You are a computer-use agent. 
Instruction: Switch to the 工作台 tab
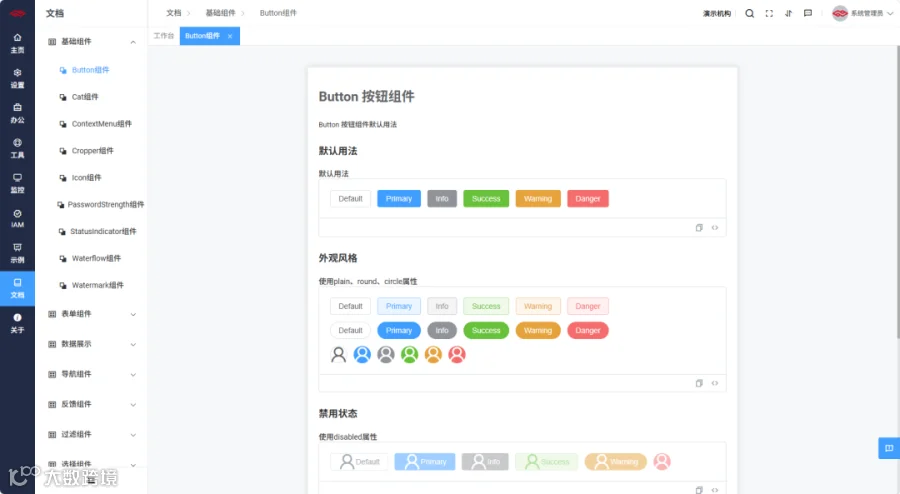pyautogui.click(x=164, y=36)
